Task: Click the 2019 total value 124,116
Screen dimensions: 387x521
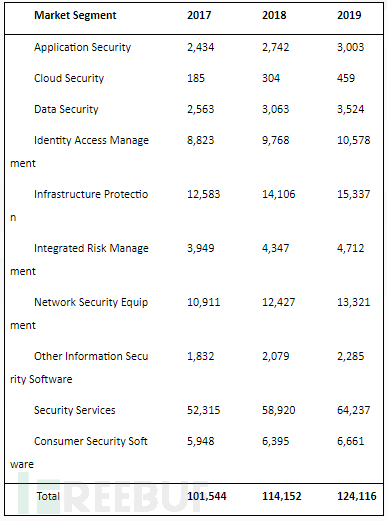Action: point(357,496)
